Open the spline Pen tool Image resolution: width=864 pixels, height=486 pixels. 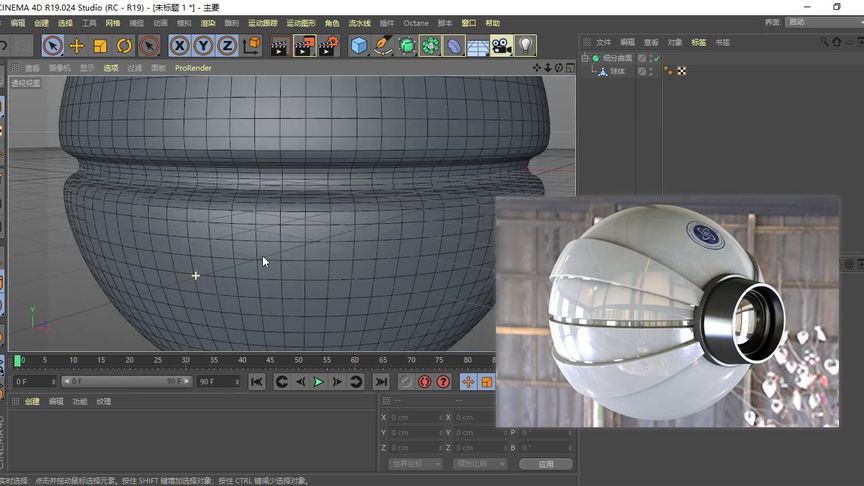point(383,45)
